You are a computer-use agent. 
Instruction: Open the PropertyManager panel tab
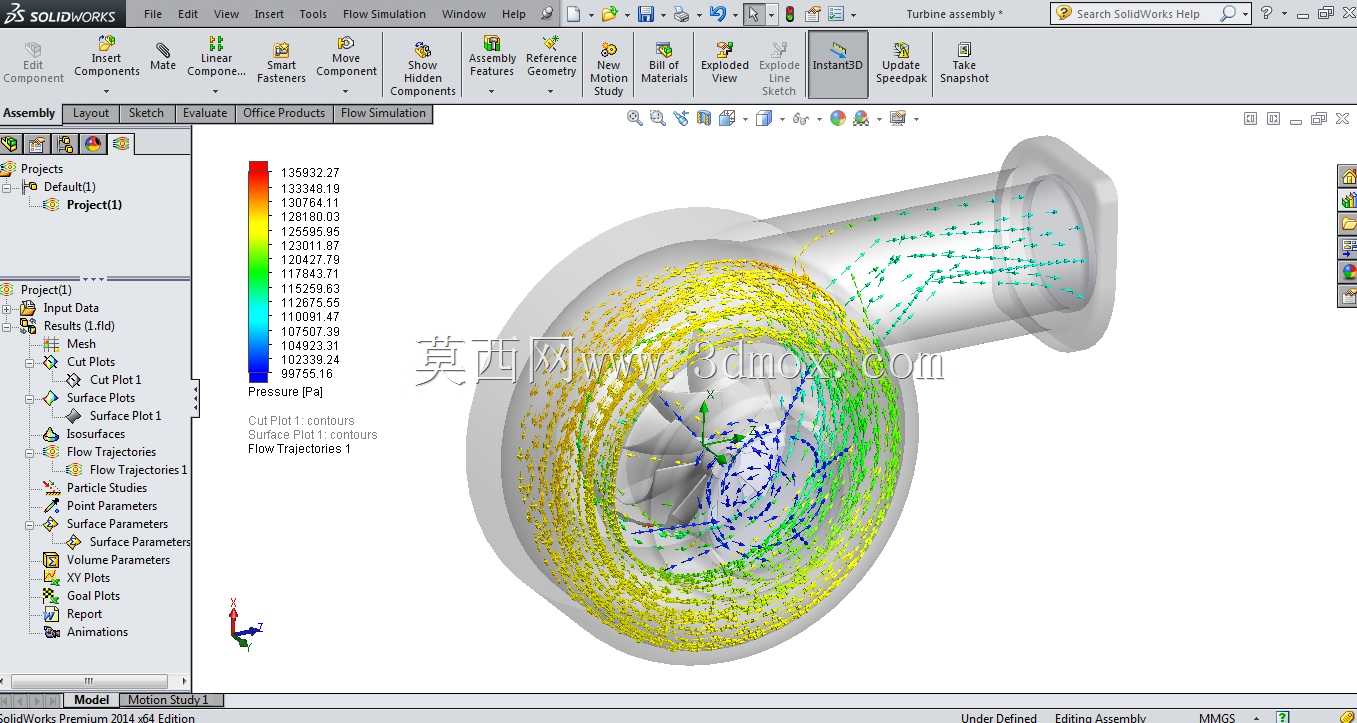click(x=39, y=144)
